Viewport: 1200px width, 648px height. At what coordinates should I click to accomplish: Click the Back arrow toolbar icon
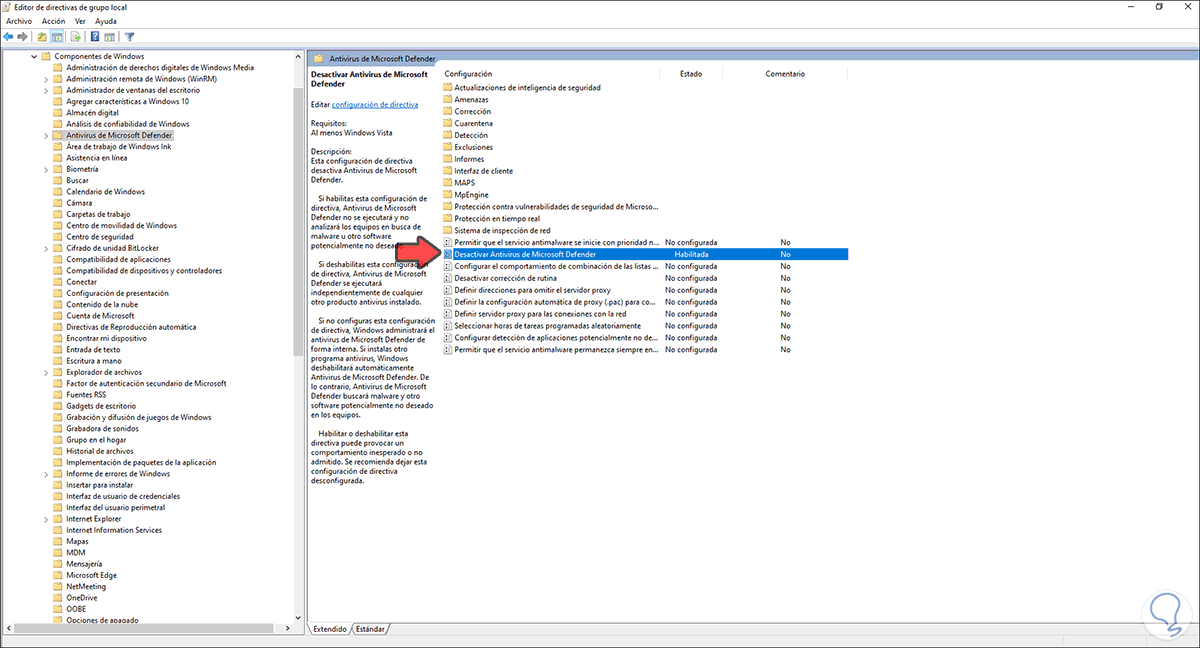click(x=8, y=37)
